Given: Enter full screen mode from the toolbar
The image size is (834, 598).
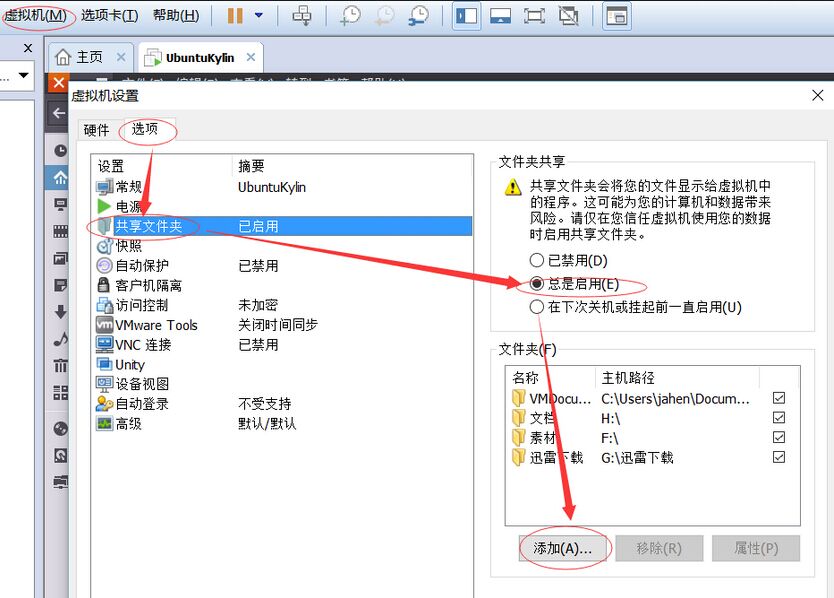Looking at the screenshot, I should (534, 15).
